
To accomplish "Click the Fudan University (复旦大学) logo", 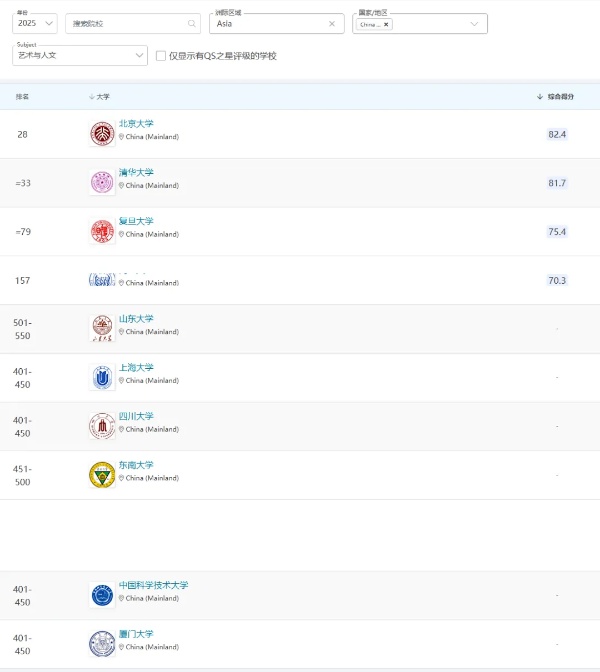I will (x=102, y=231).
